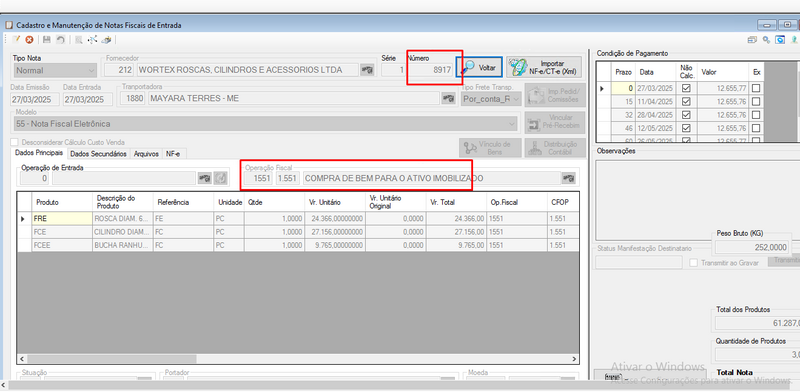800x392 pixels.
Task: Click left arrow of products grid scrollbar
Action: coord(22,359)
